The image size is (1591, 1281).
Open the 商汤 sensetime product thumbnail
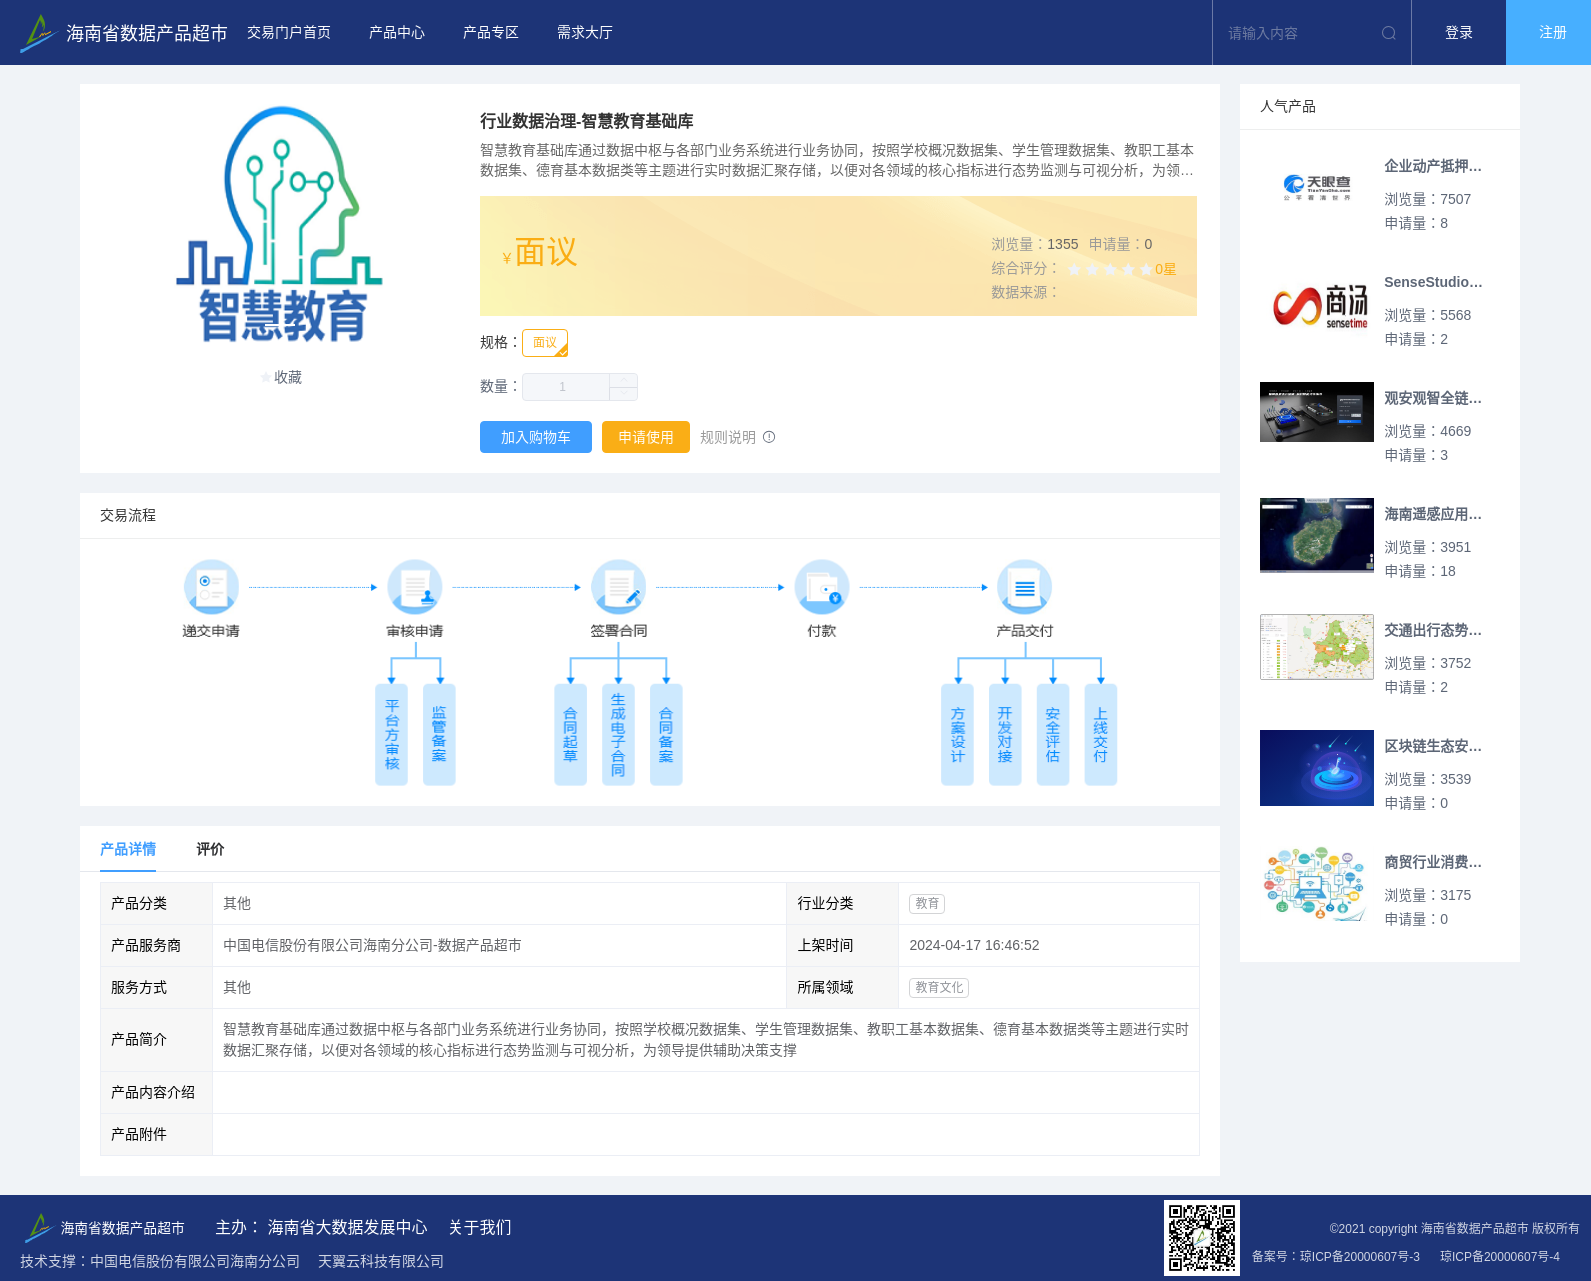1317,304
